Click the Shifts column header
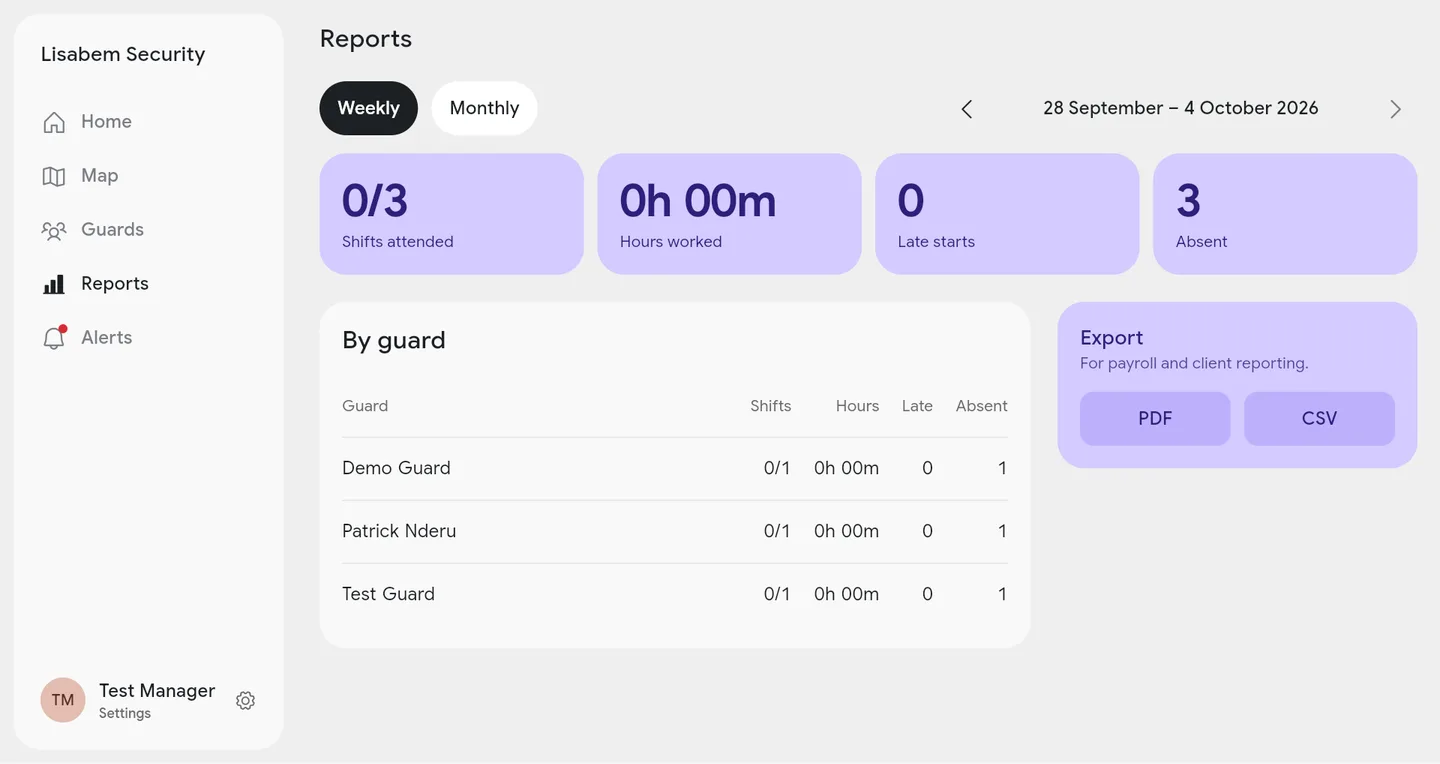The image size is (1440, 764). pos(770,406)
